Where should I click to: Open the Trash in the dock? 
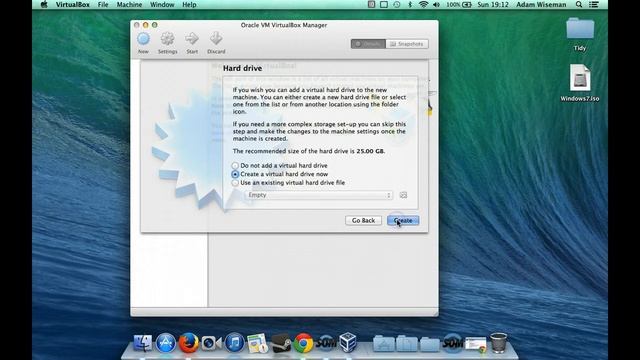[498, 342]
